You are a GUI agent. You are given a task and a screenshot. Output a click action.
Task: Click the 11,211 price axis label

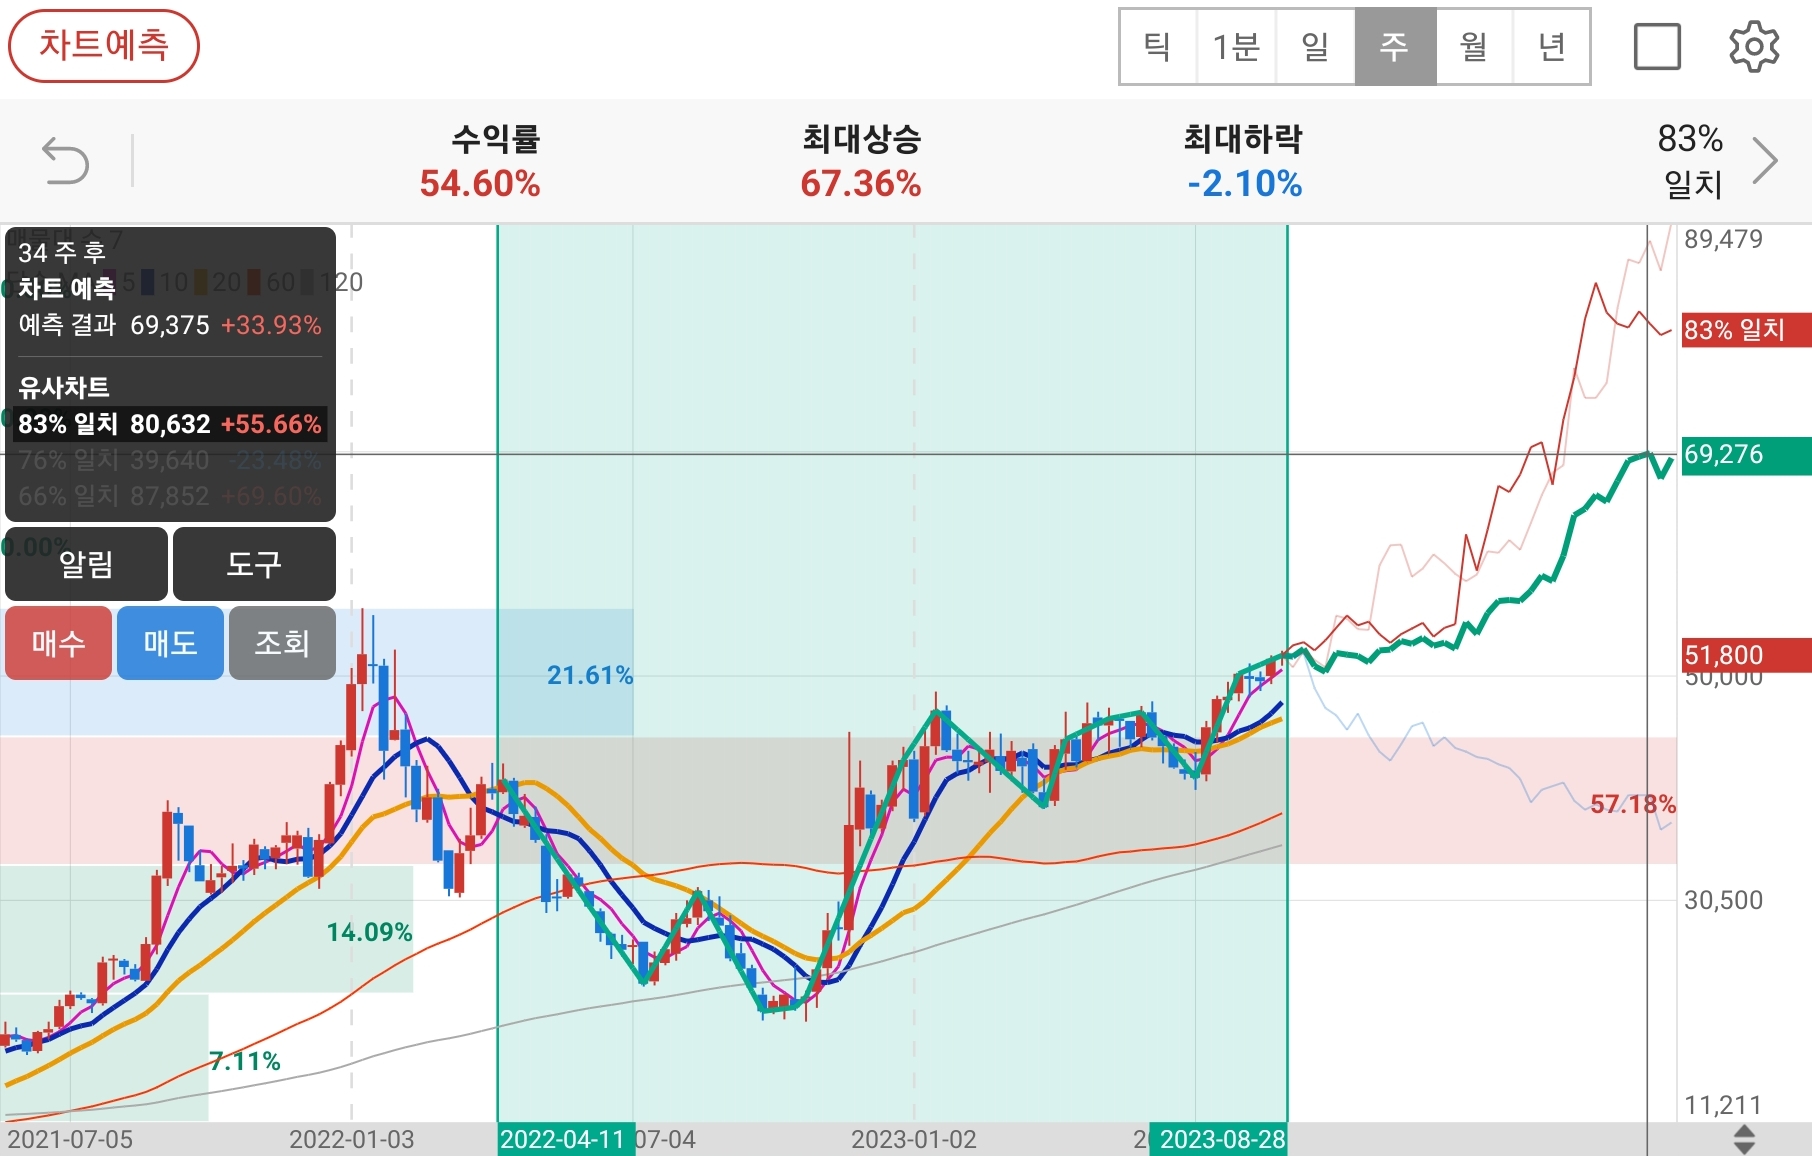click(1723, 1105)
